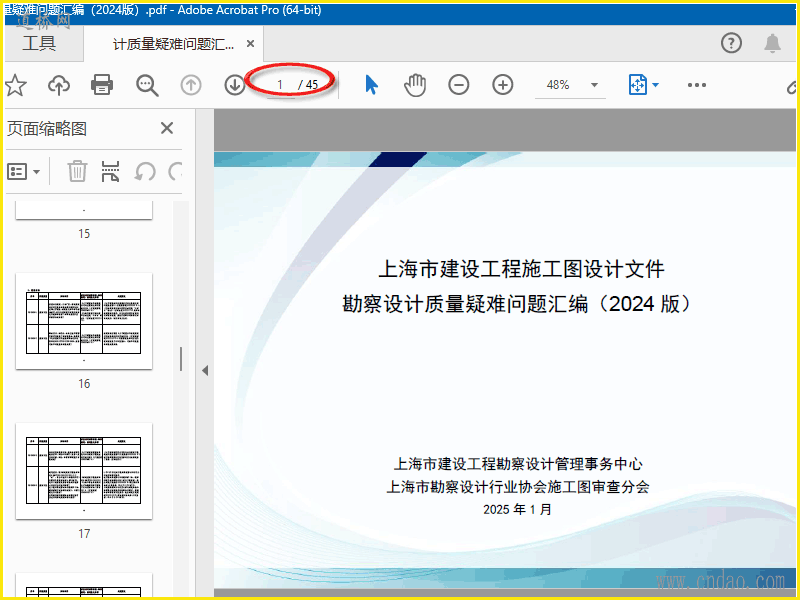This screenshot has height=600, width=800.
Task: Click the current page number field
Action: click(280, 85)
